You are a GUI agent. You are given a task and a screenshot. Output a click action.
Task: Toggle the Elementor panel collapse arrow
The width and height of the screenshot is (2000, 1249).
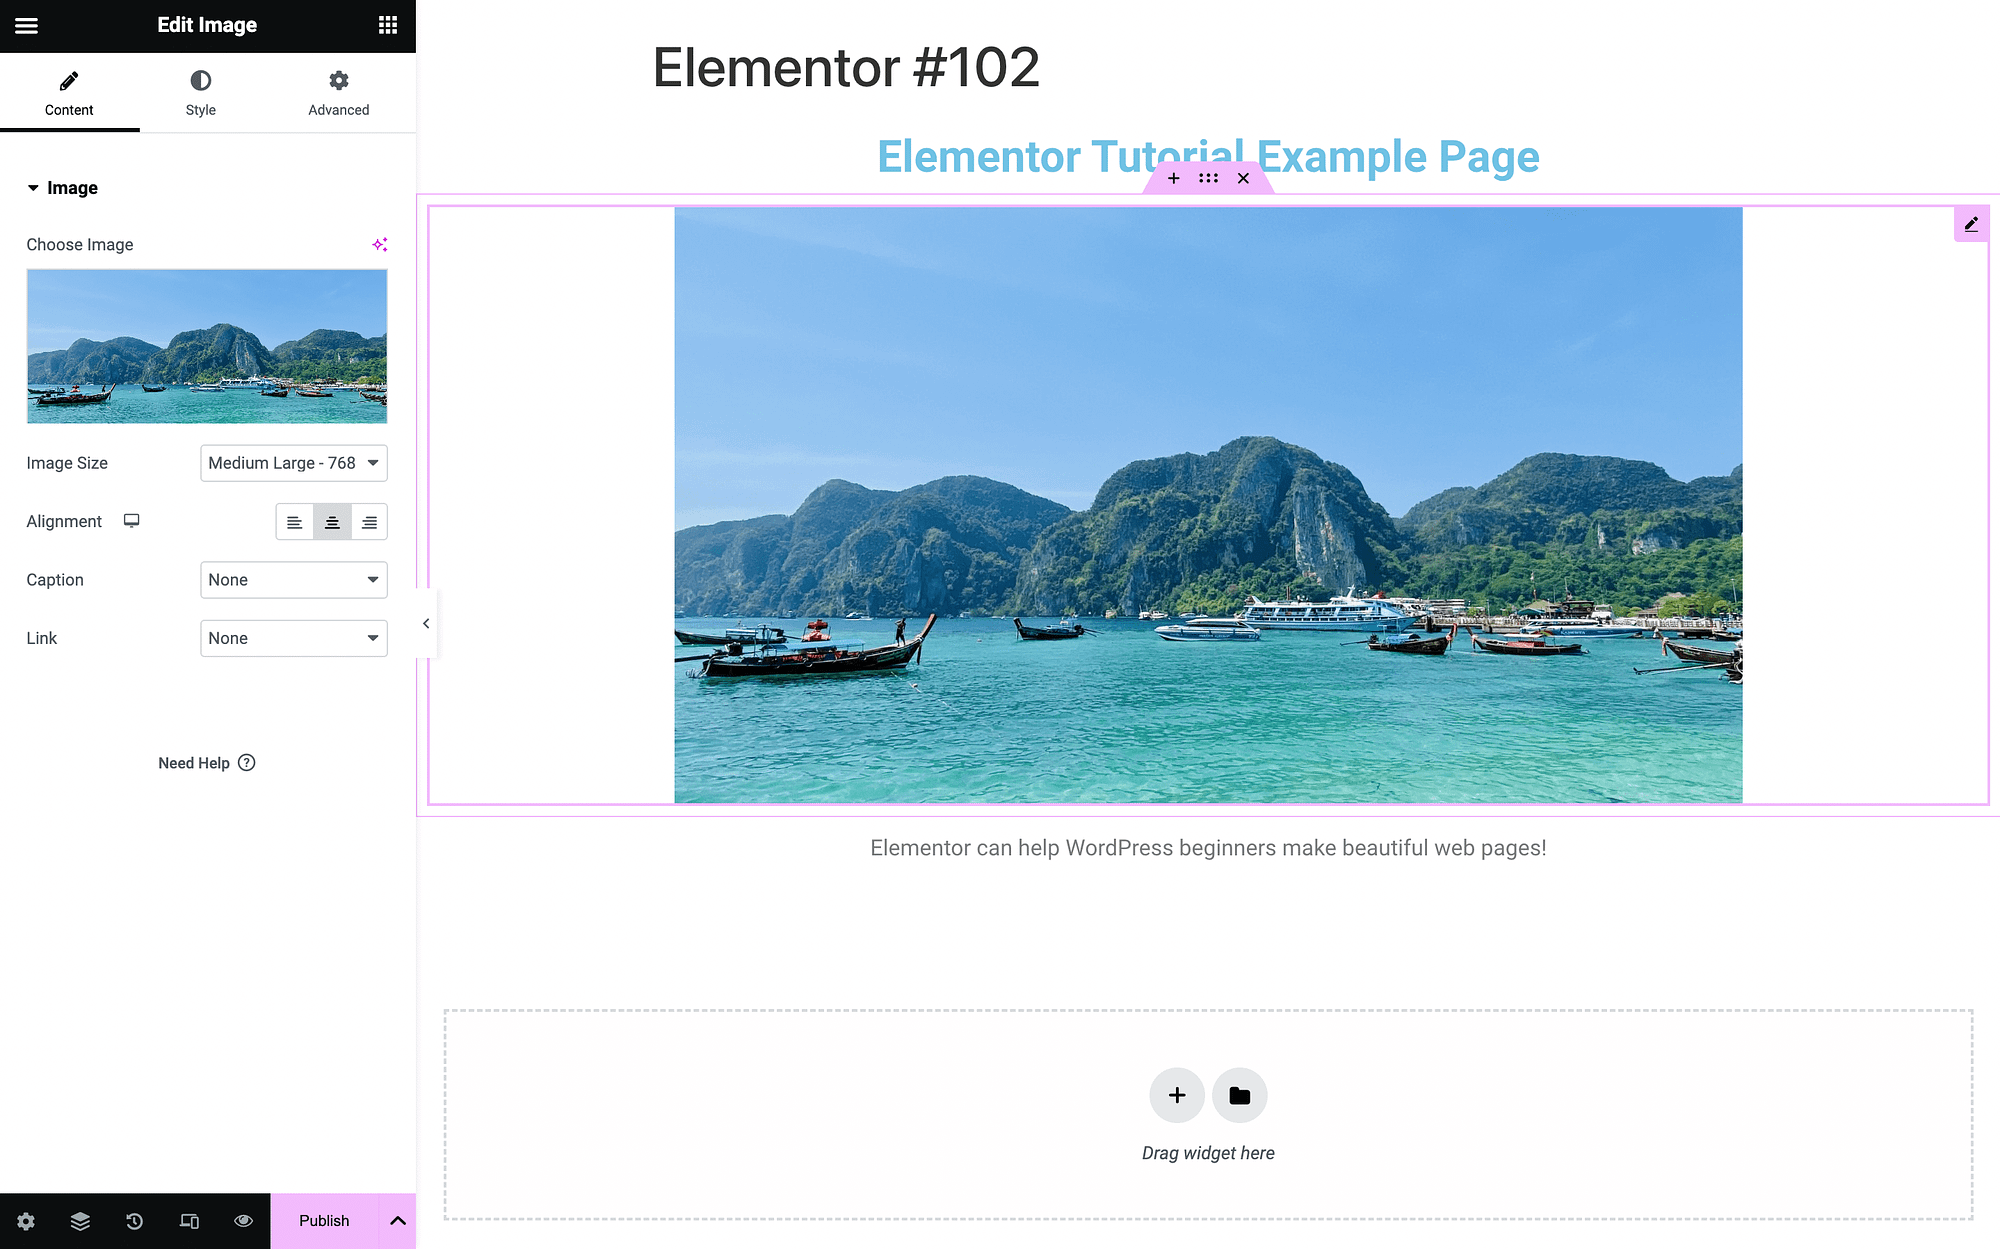pyautogui.click(x=426, y=623)
